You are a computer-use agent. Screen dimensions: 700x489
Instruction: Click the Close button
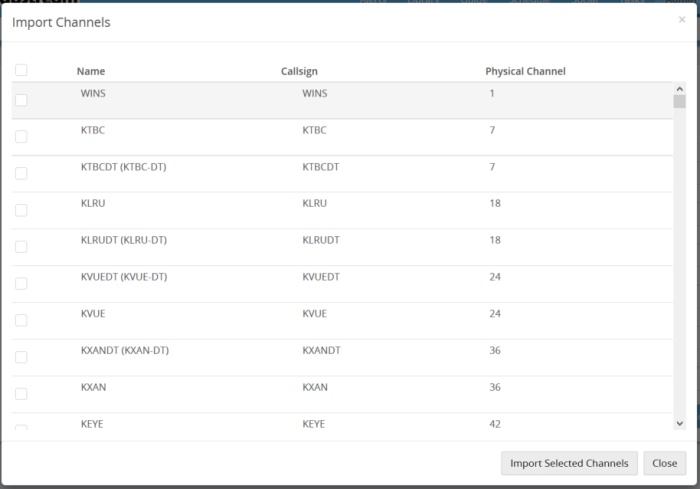coord(664,463)
